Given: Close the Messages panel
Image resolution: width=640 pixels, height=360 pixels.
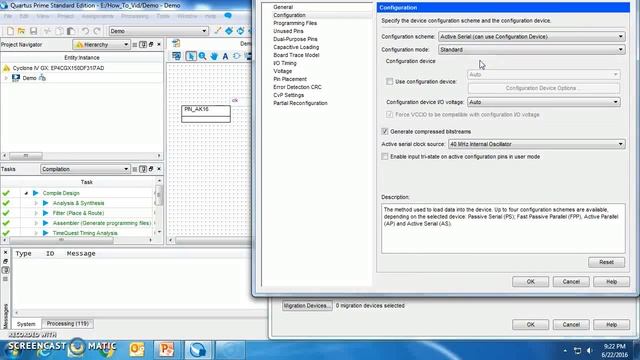Looking at the screenshot, I should pos(6,253).
